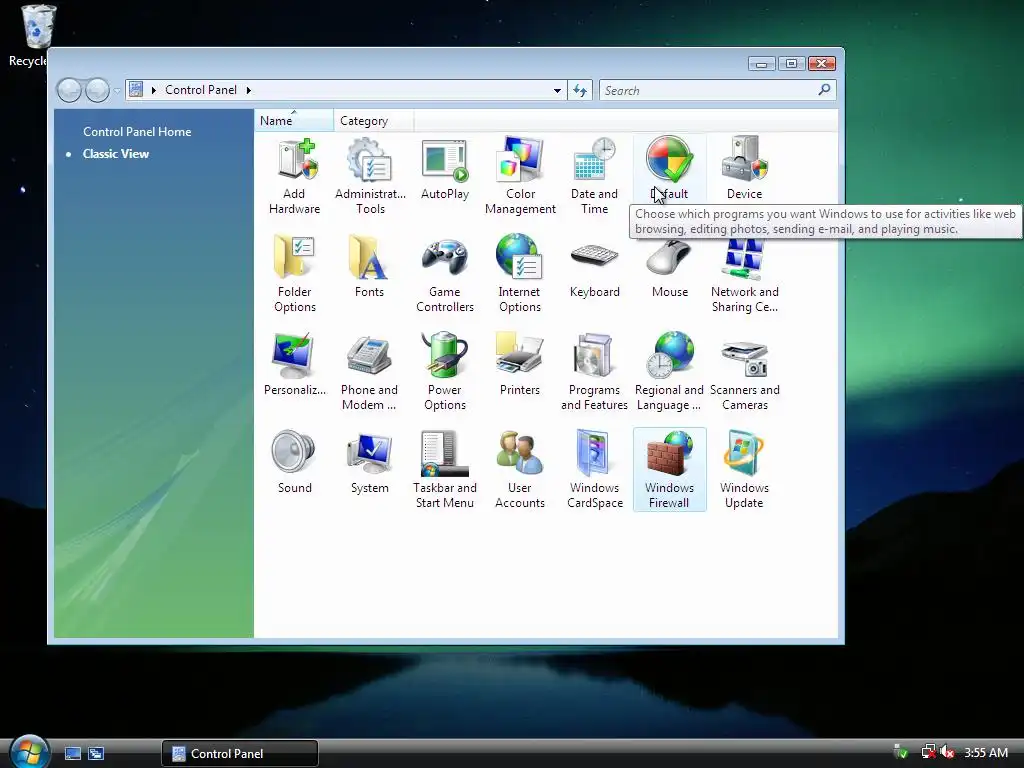
Task: Click the muted volume tray icon
Action: [x=947, y=752]
